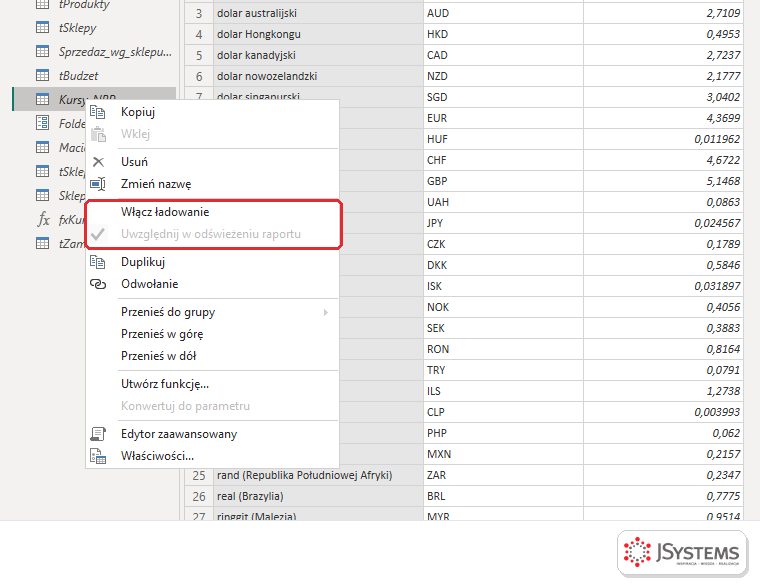Click the rand (Republika Południowej Afryki) cell
The width and height of the screenshot is (760, 584).
(318, 475)
